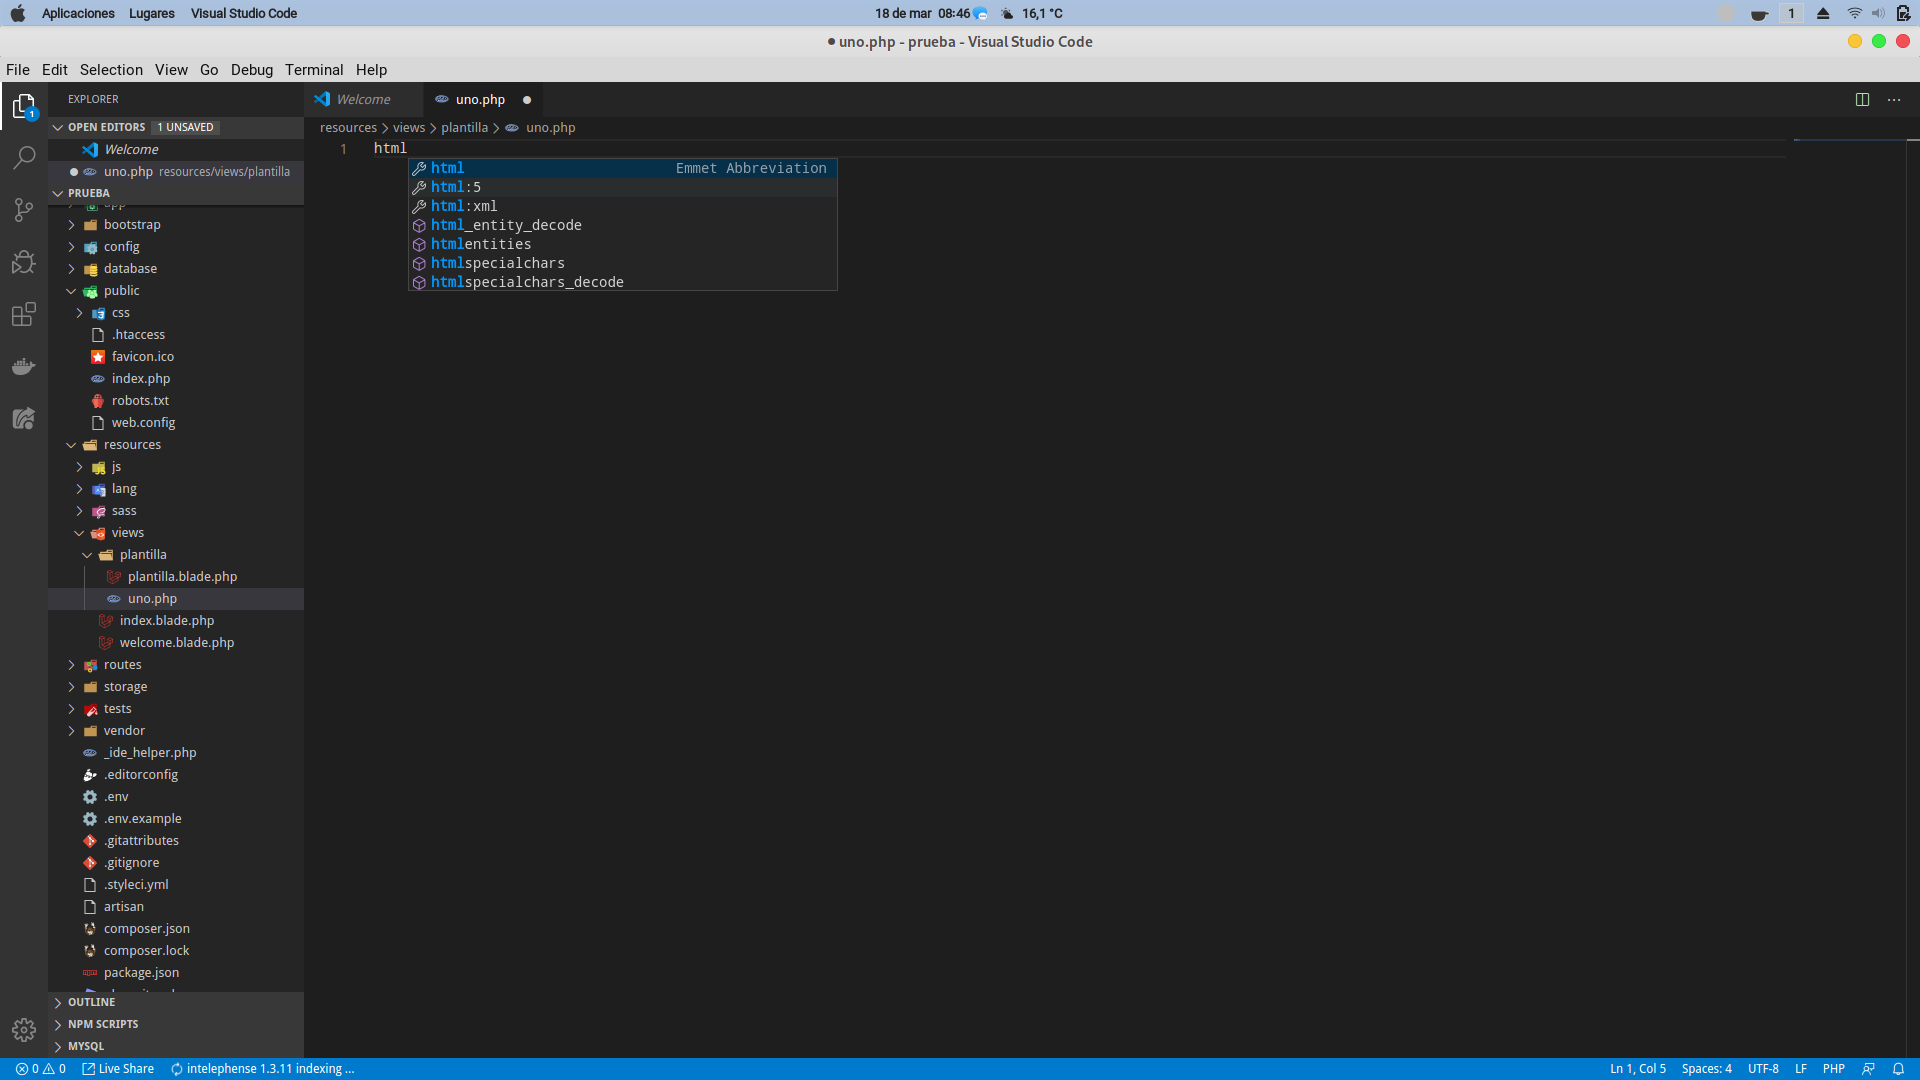Change language mode PHP in status bar
1920x1080 pixels.
(x=1834, y=1069)
